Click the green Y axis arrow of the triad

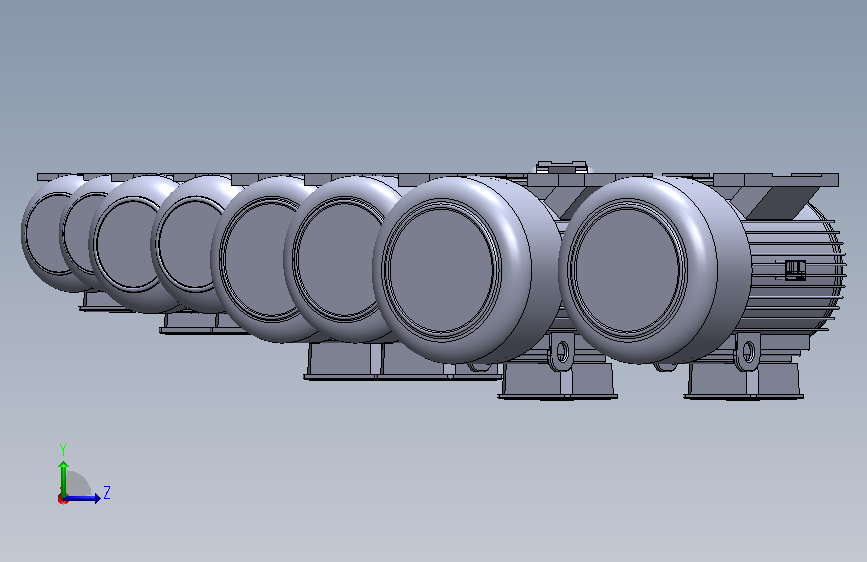64,479
